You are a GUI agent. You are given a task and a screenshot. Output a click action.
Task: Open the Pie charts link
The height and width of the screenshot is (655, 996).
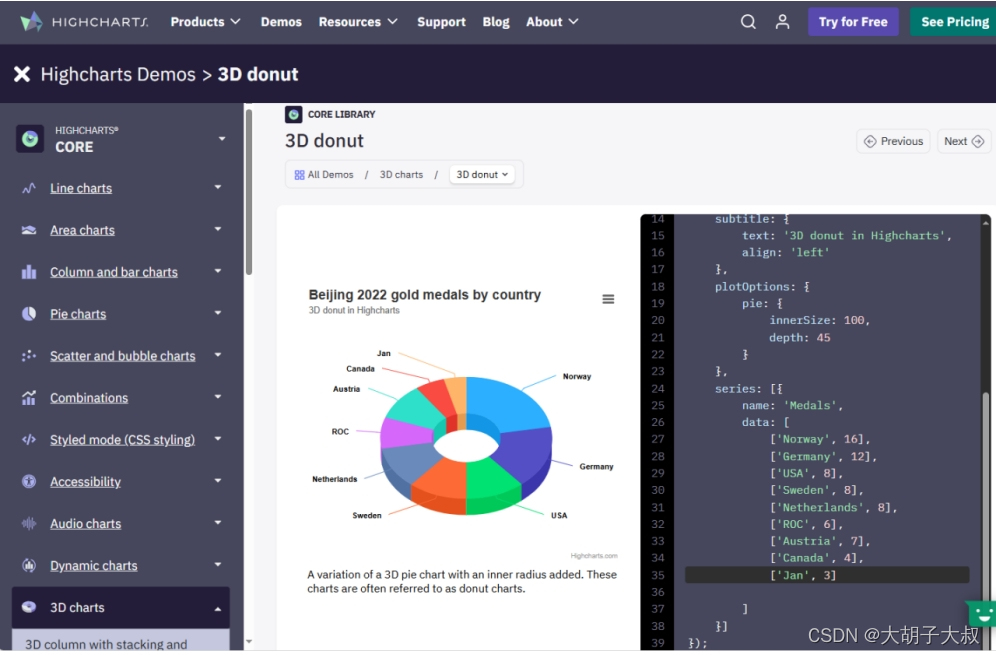pos(78,314)
